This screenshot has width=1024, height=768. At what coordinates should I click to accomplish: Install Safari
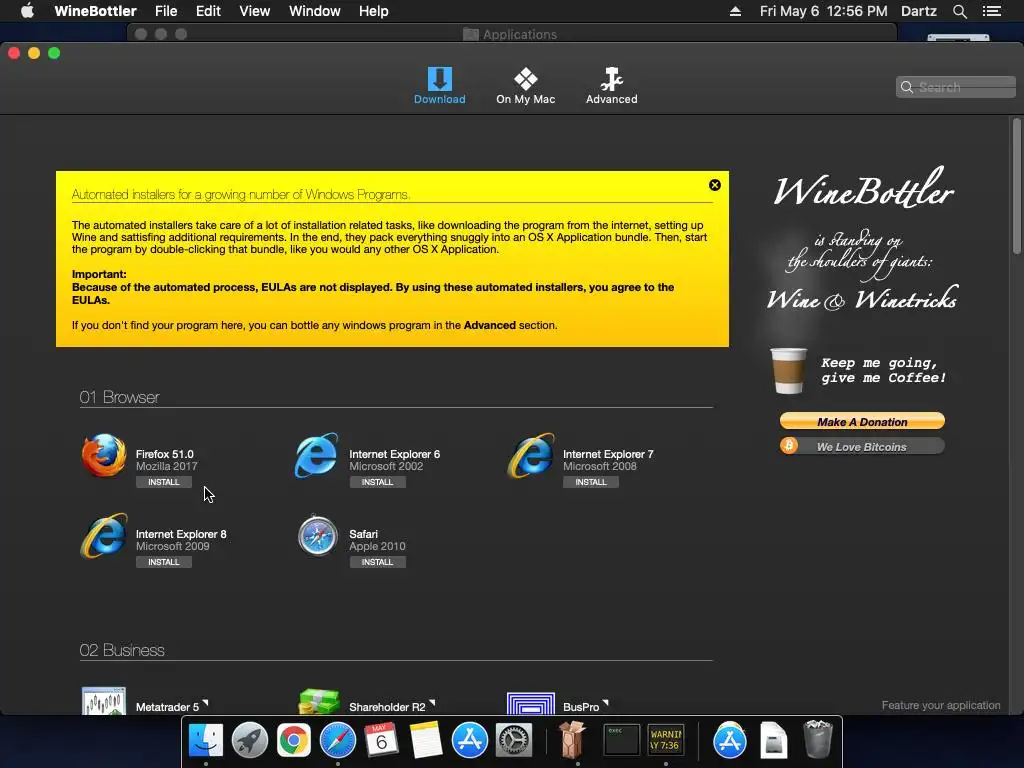377,562
